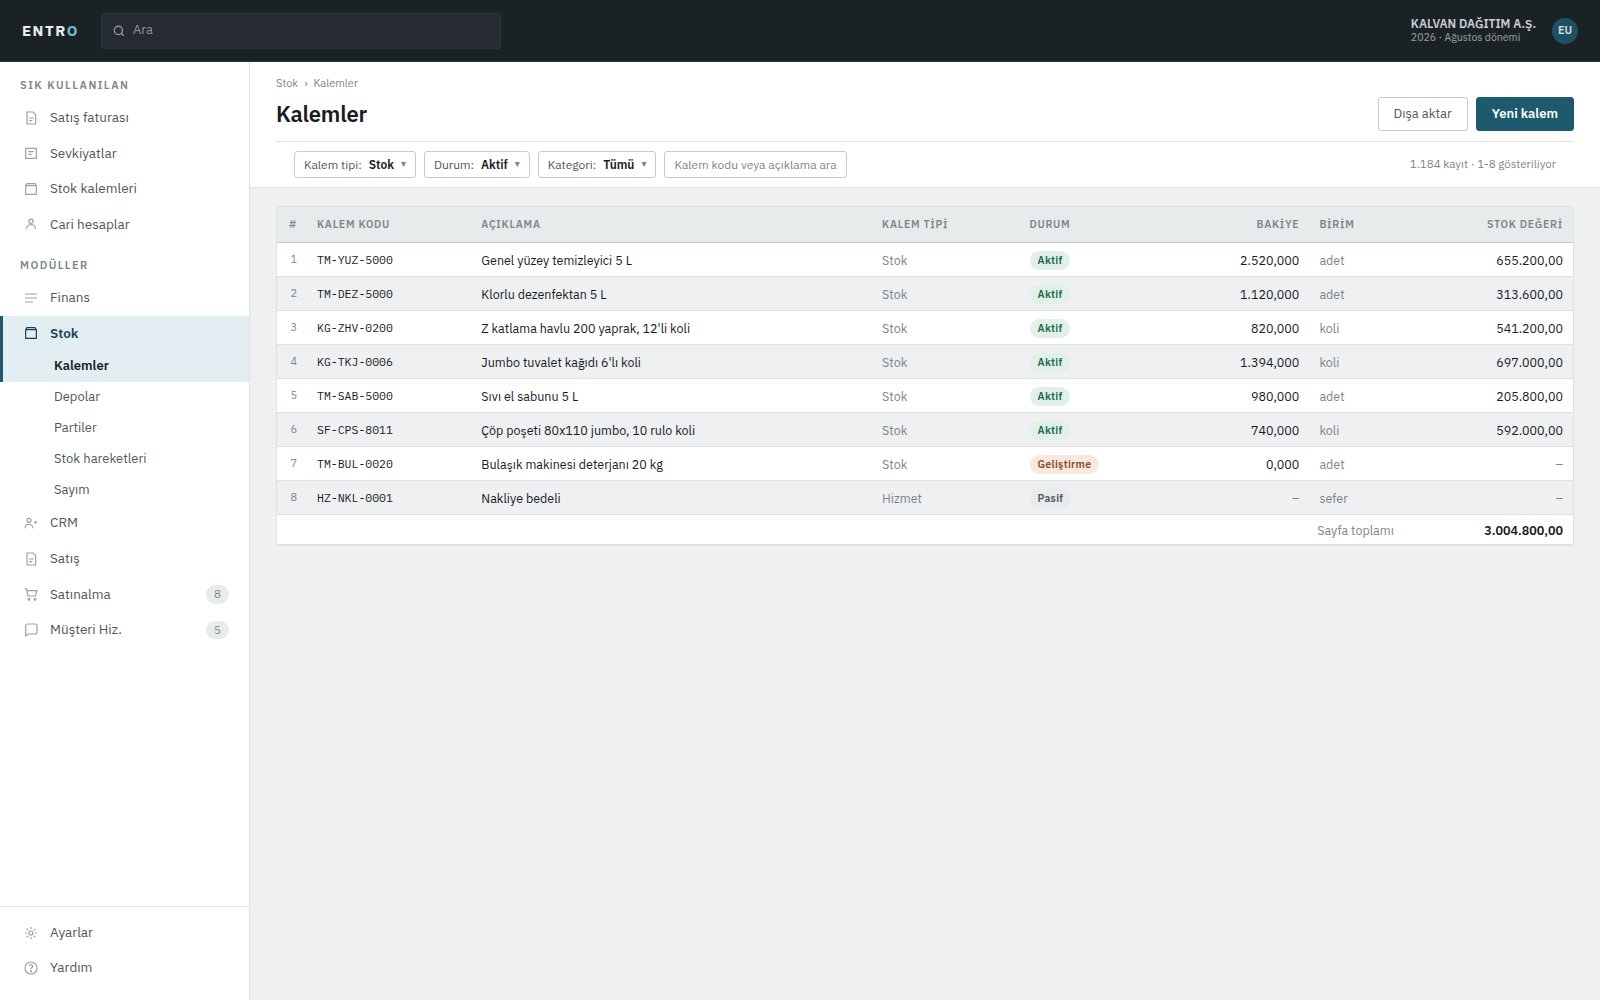Click the ENTRO logo

pyautogui.click(x=50, y=31)
